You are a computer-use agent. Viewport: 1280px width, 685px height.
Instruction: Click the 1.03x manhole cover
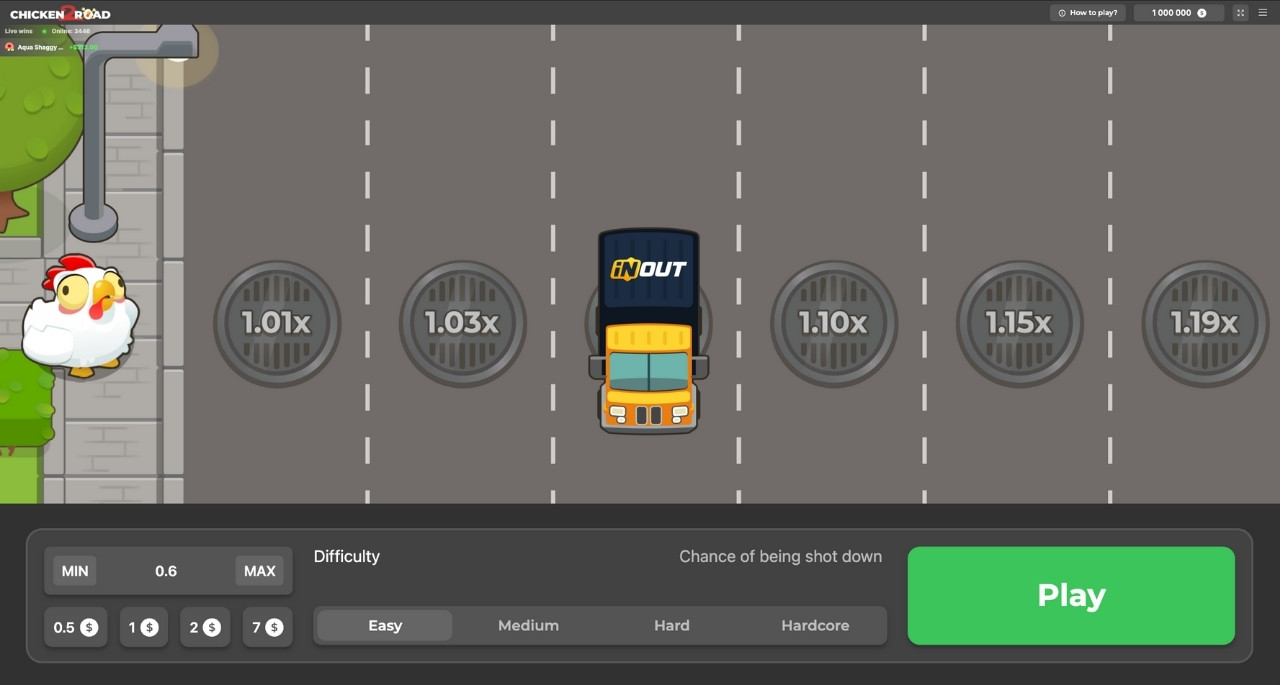click(x=463, y=323)
